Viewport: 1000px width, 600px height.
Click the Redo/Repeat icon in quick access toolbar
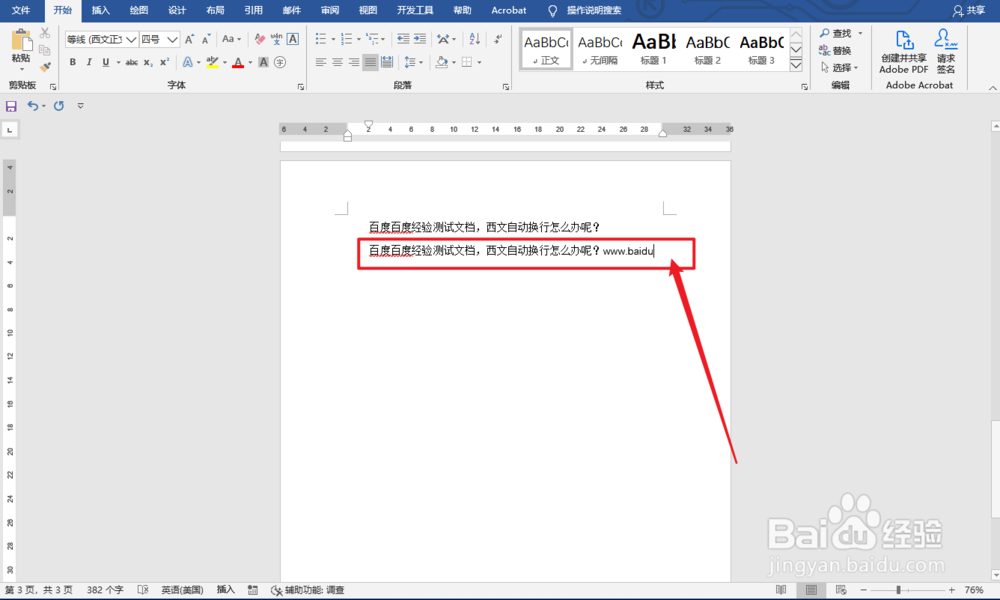click(59, 106)
